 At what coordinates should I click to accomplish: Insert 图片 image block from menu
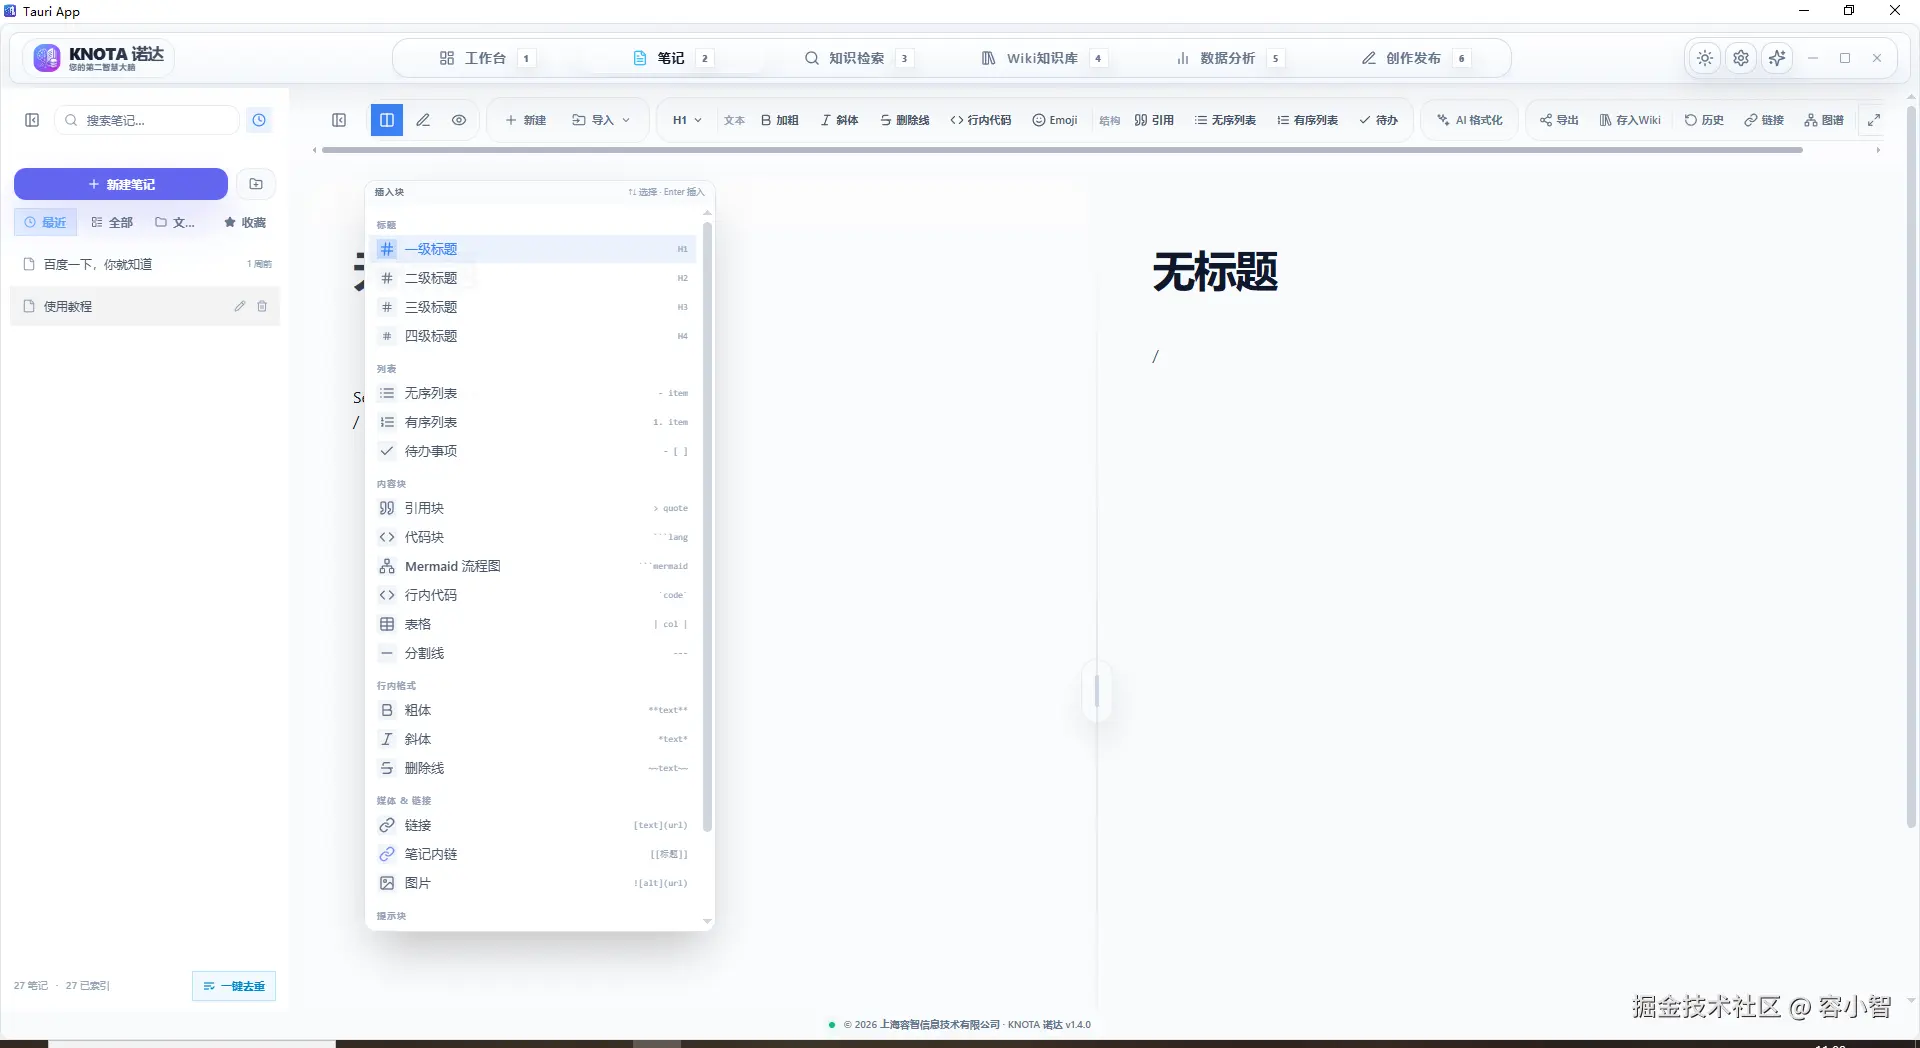pyautogui.click(x=533, y=883)
